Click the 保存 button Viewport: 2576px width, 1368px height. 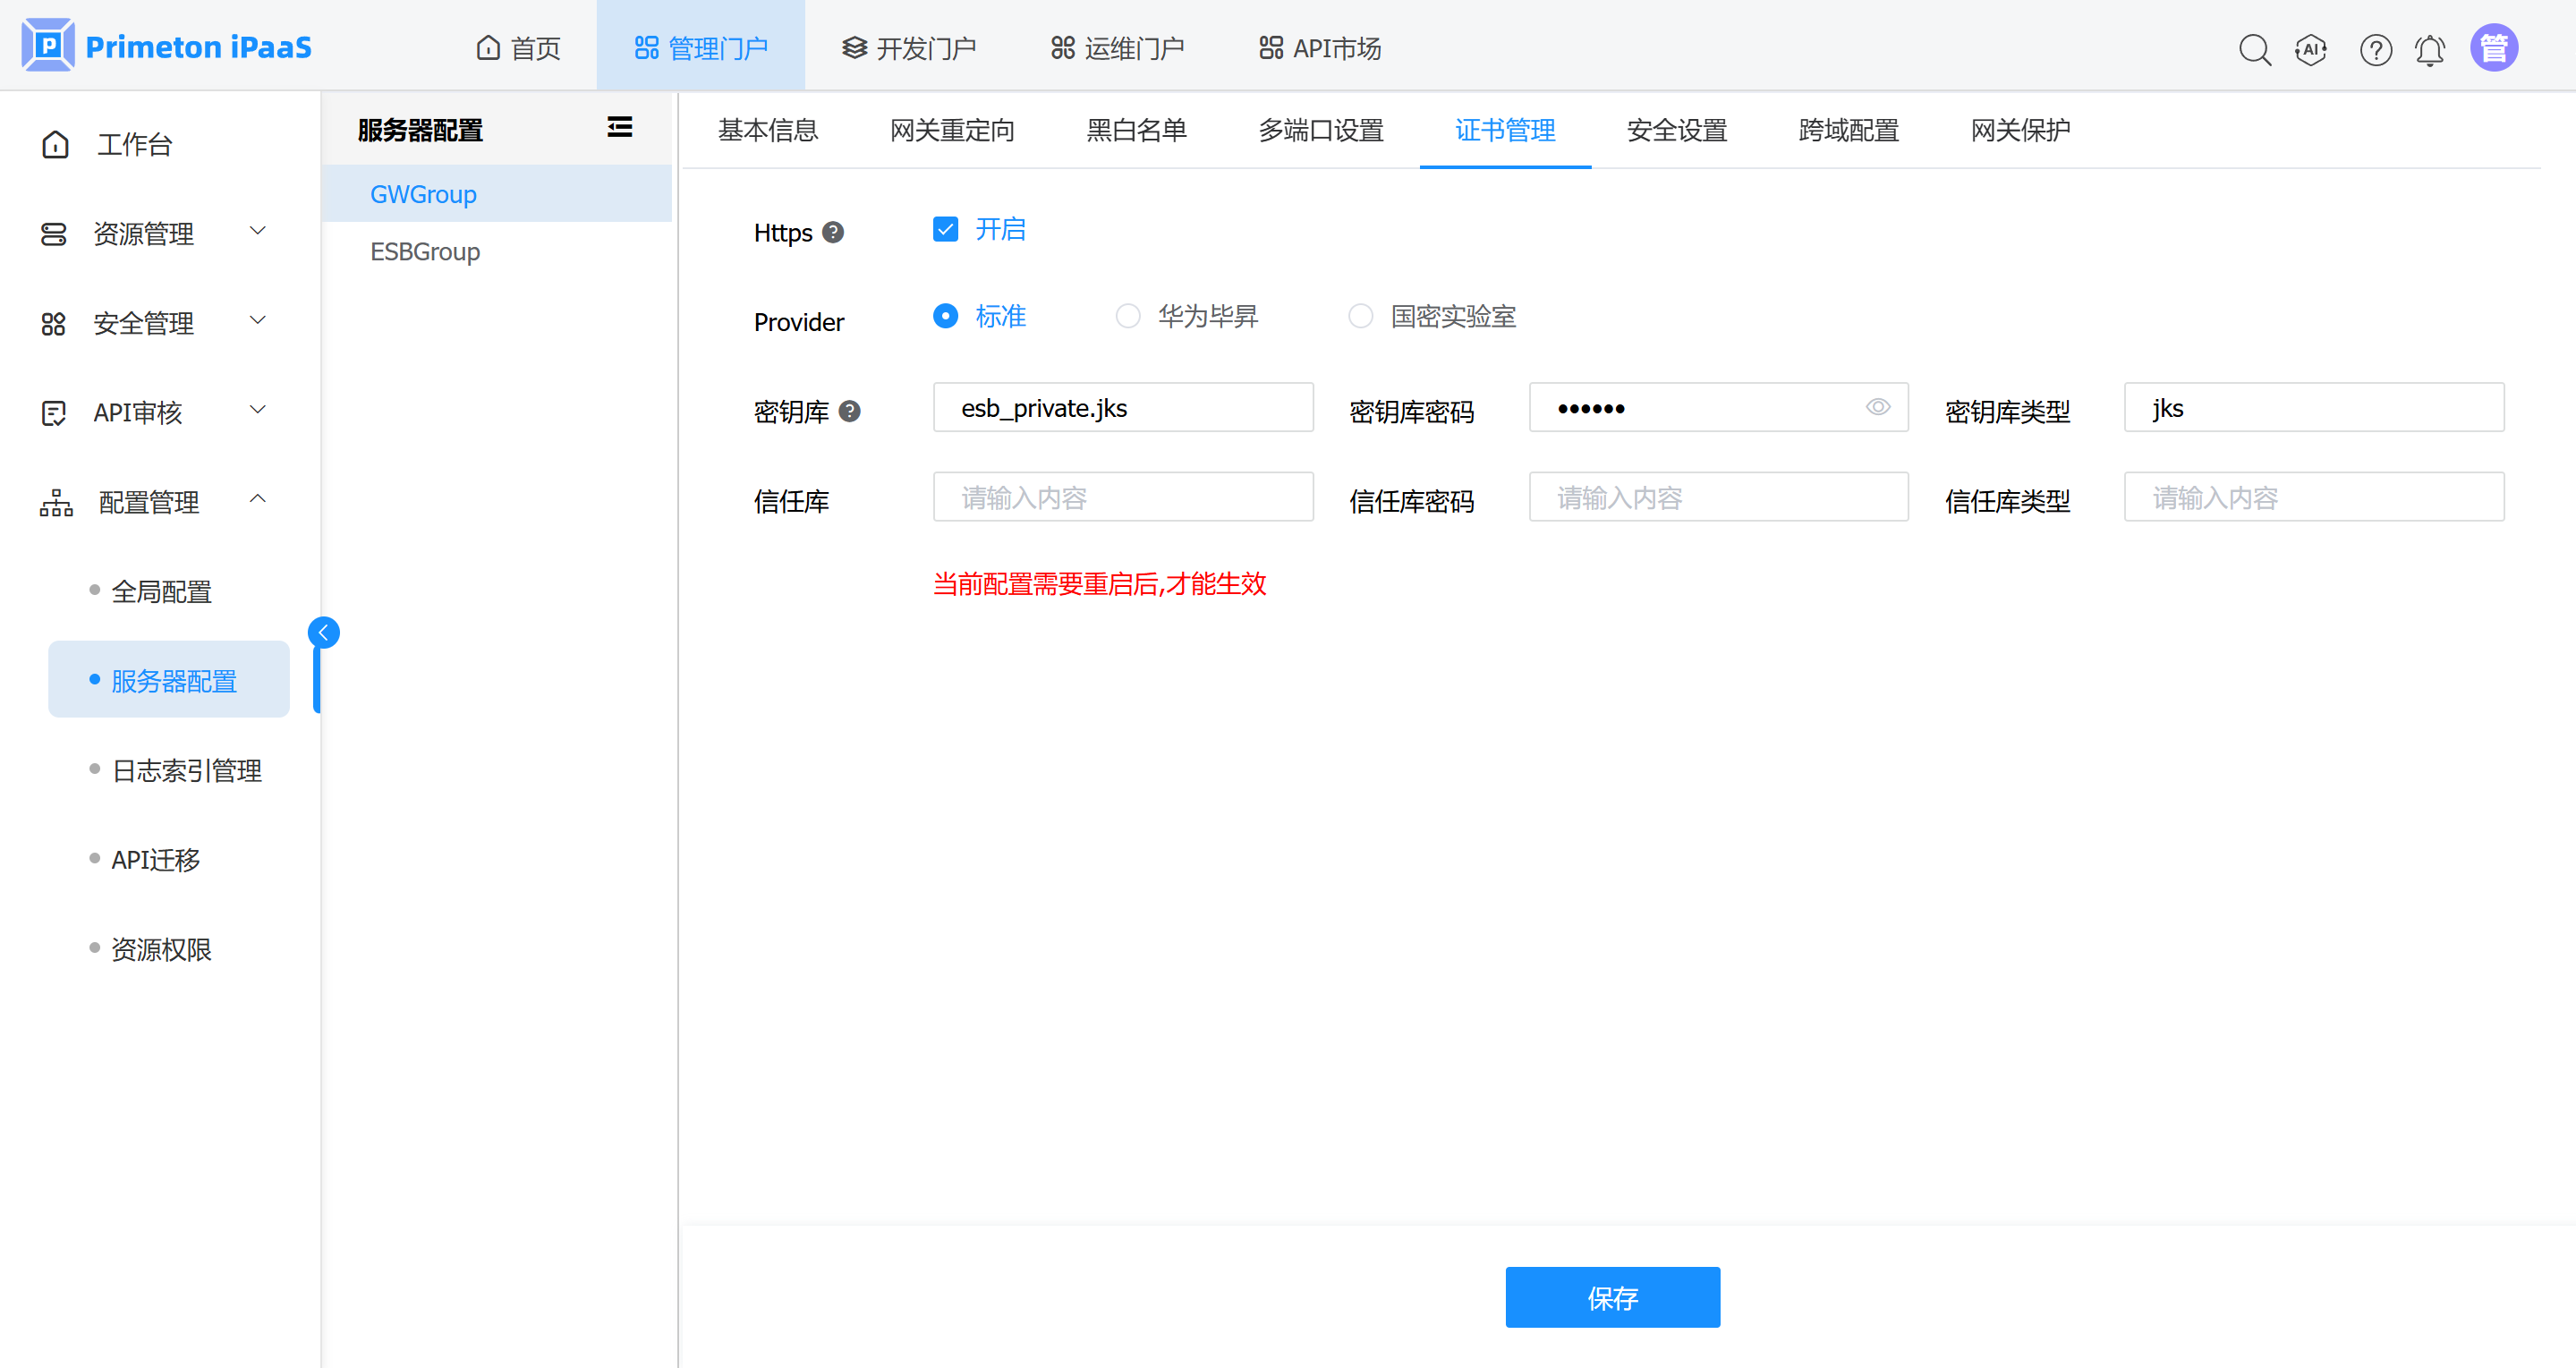coord(1612,1297)
